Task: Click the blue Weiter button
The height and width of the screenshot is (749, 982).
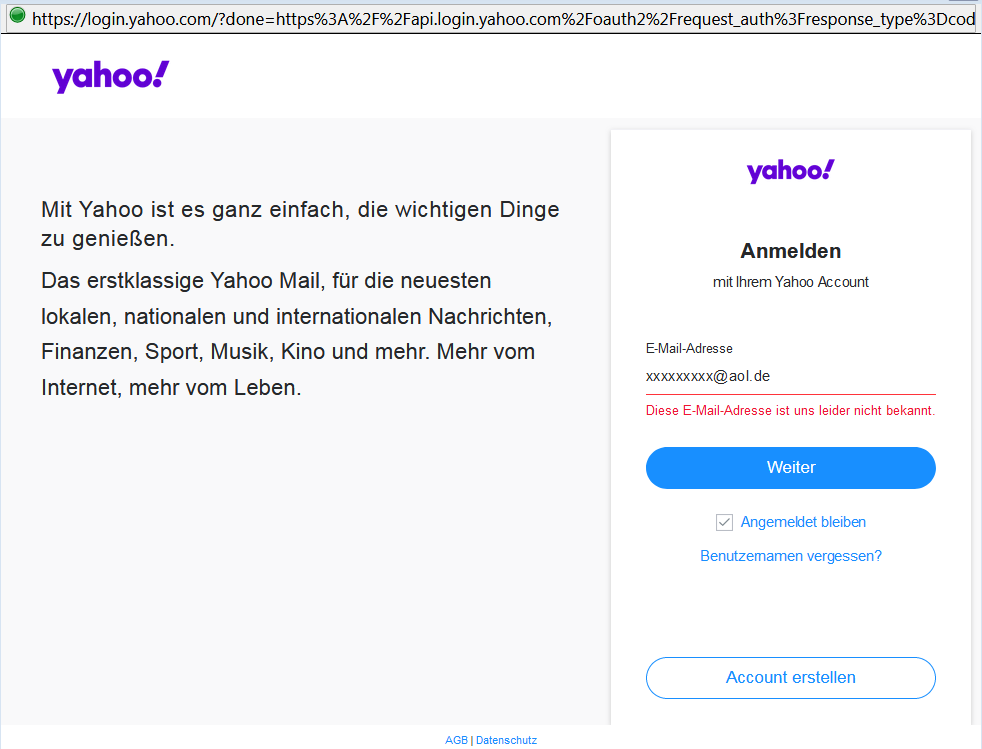Action: pyautogui.click(x=790, y=468)
